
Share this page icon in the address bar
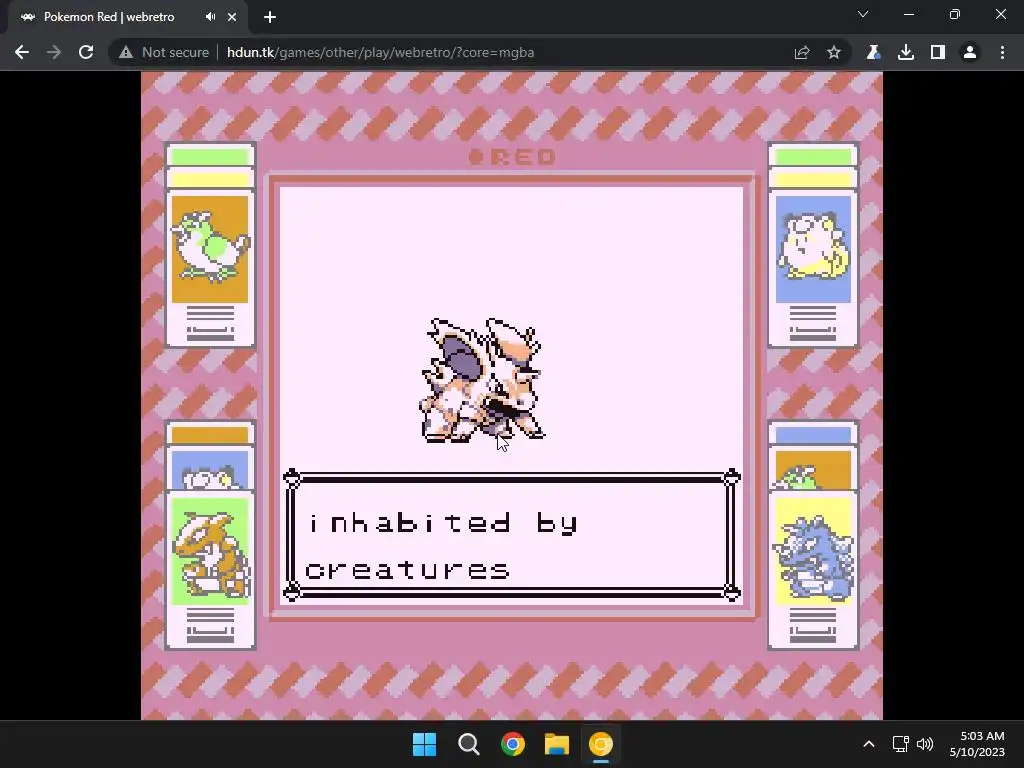[x=802, y=52]
